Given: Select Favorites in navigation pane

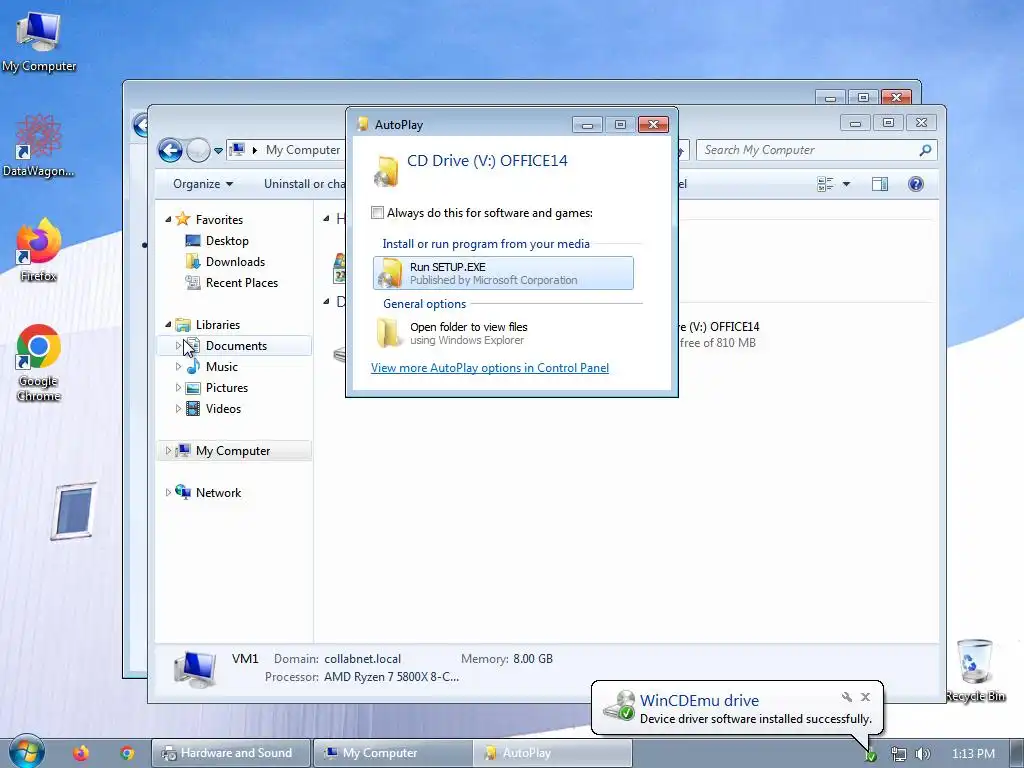Looking at the screenshot, I should click(219, 220).
